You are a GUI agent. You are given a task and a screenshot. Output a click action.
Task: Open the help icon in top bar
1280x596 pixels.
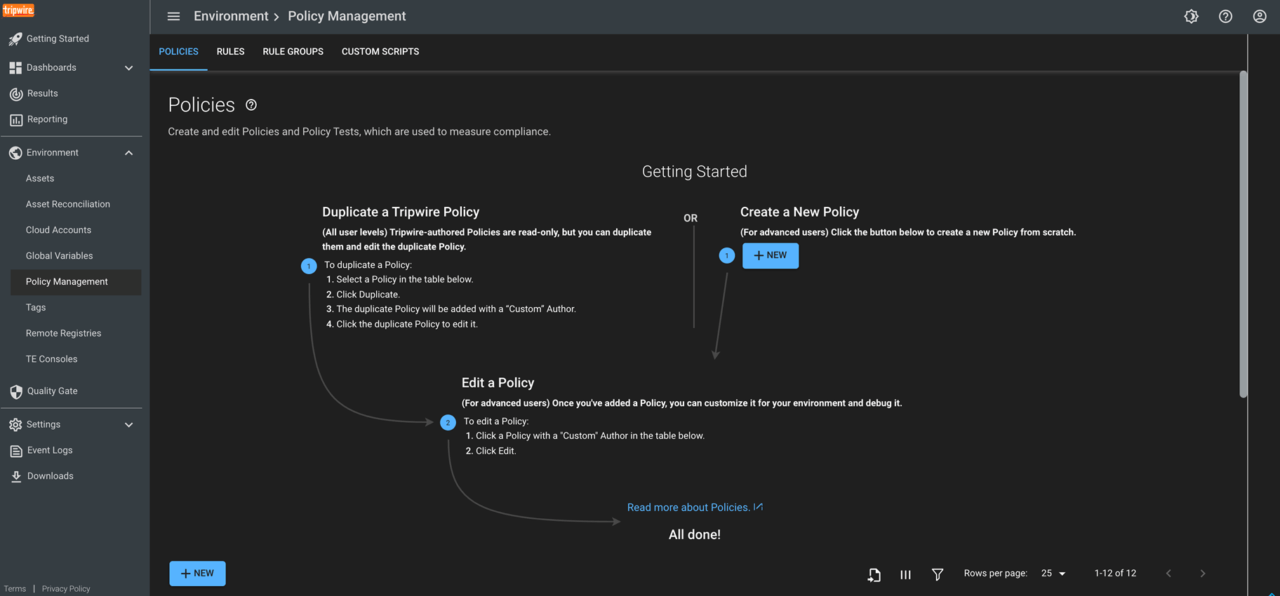click(1225, 17)
